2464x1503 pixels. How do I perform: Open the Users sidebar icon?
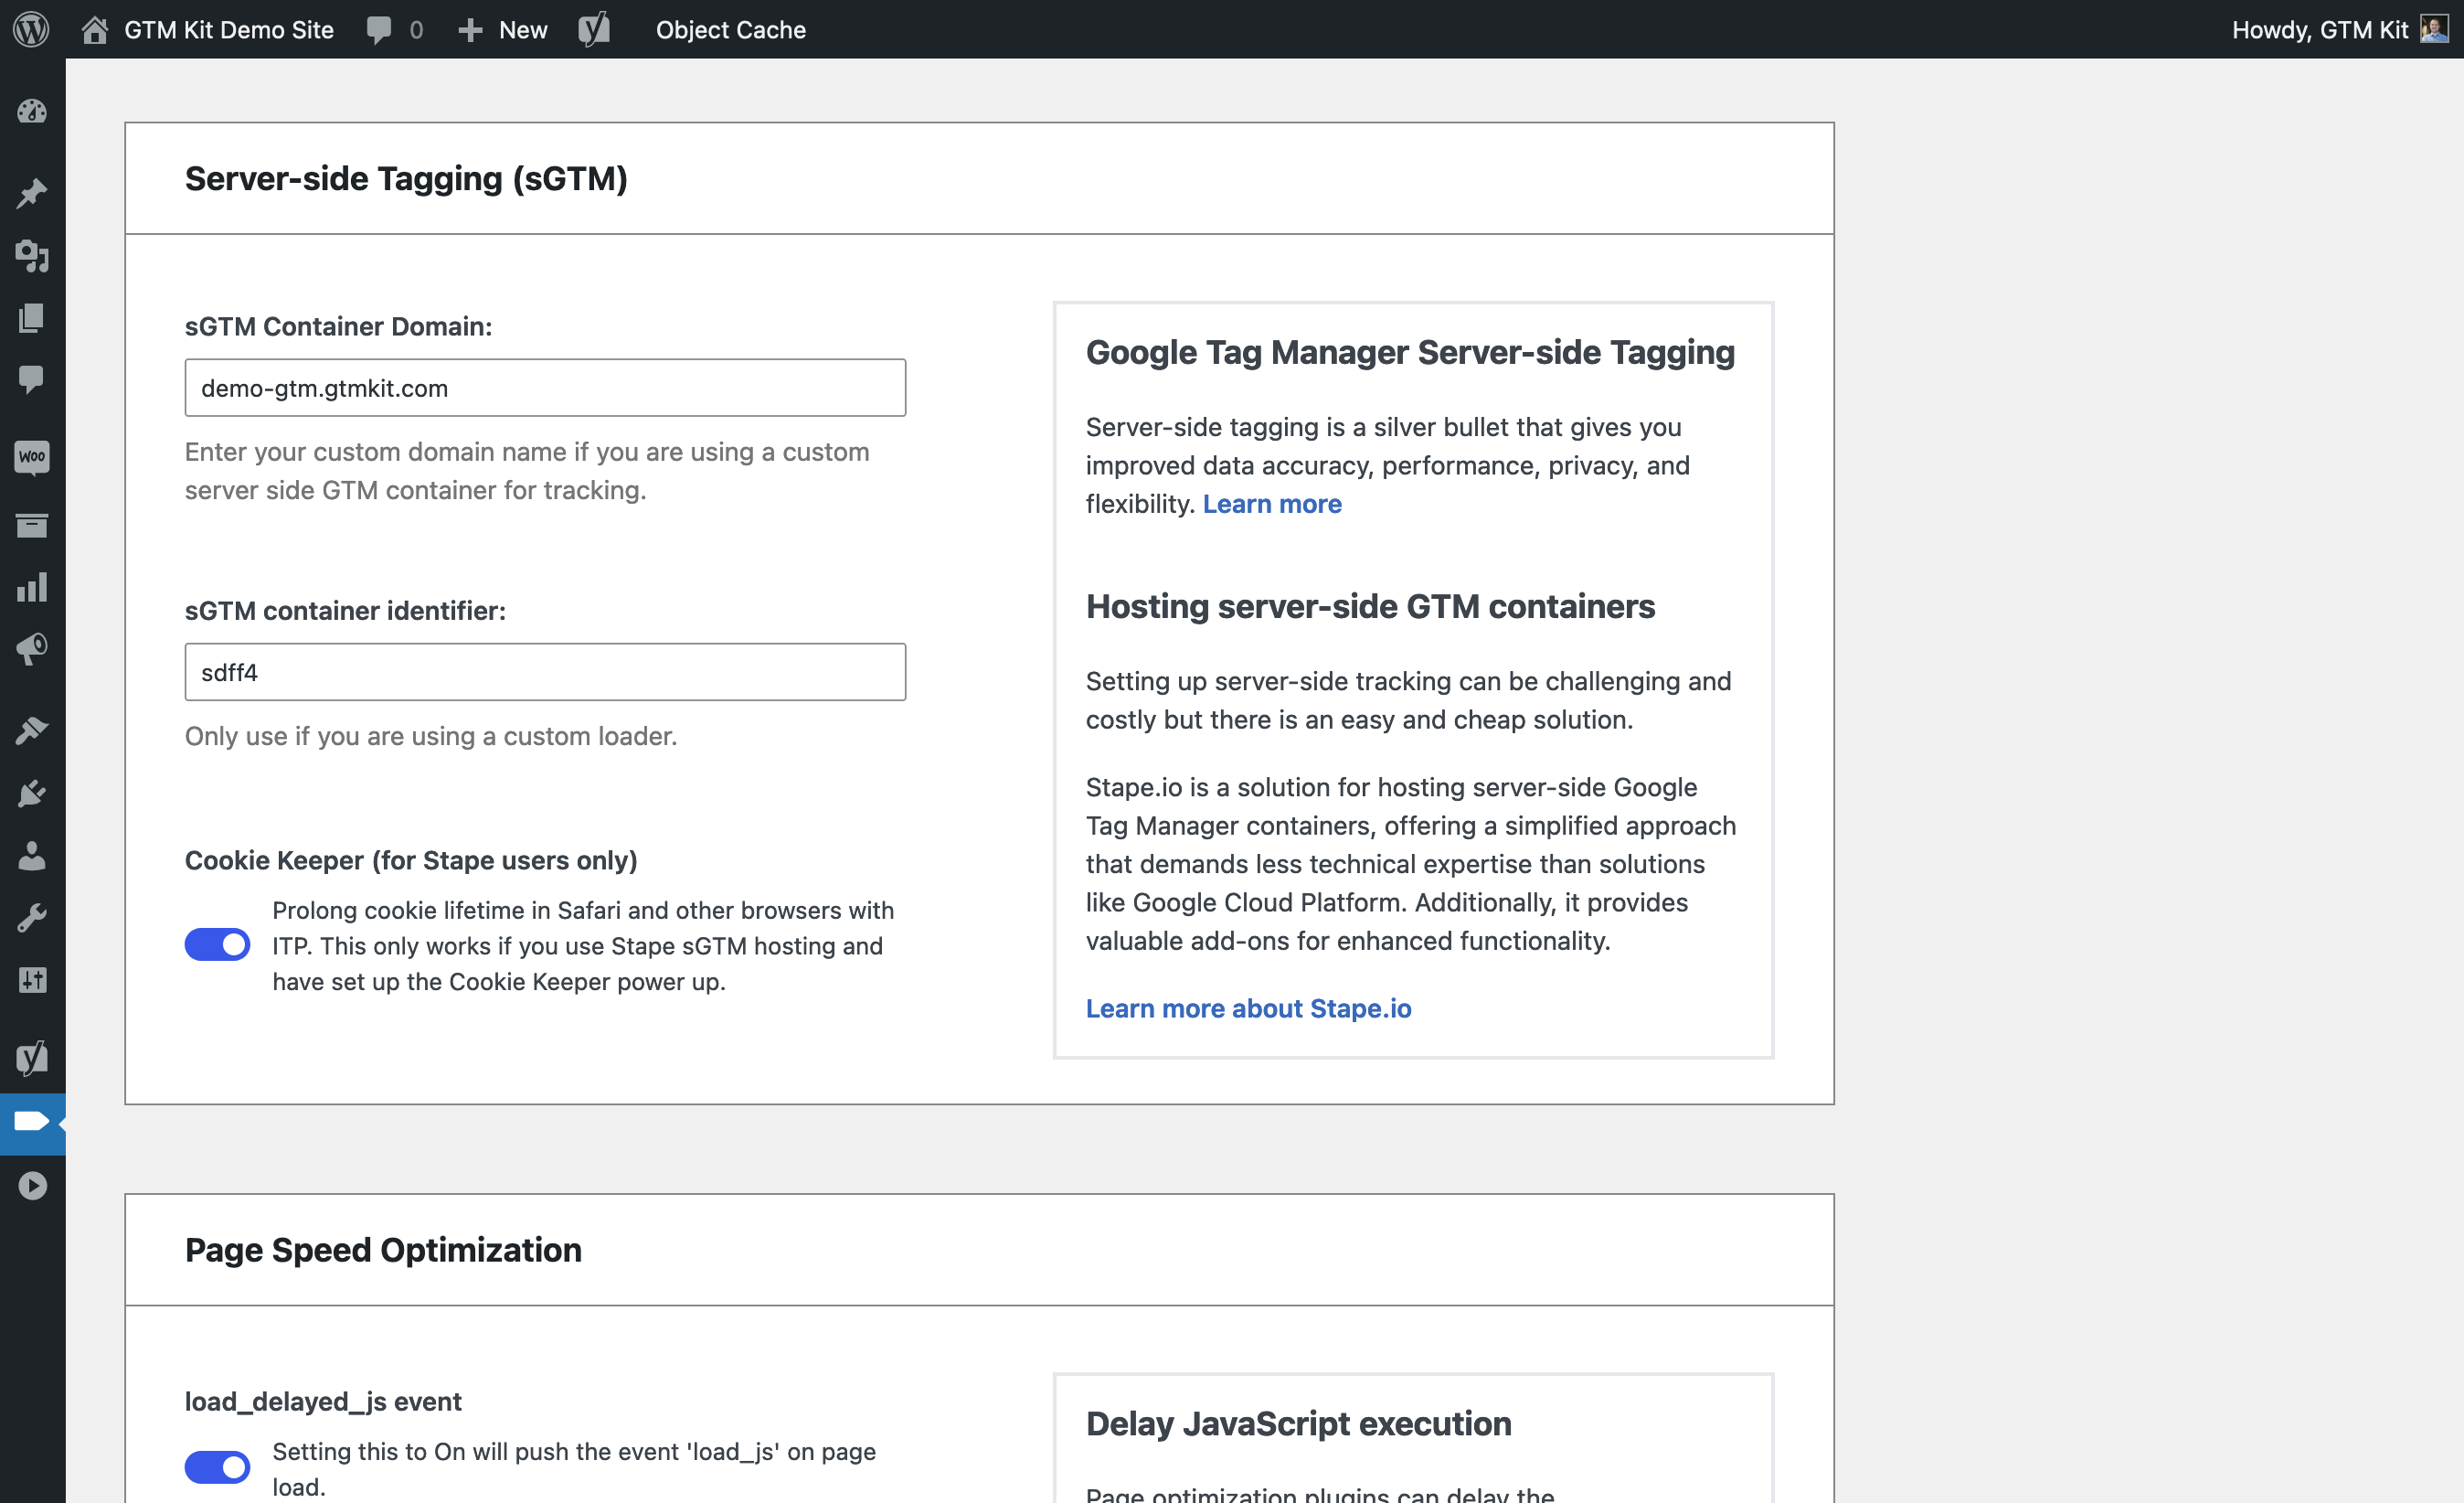point(32,855)
